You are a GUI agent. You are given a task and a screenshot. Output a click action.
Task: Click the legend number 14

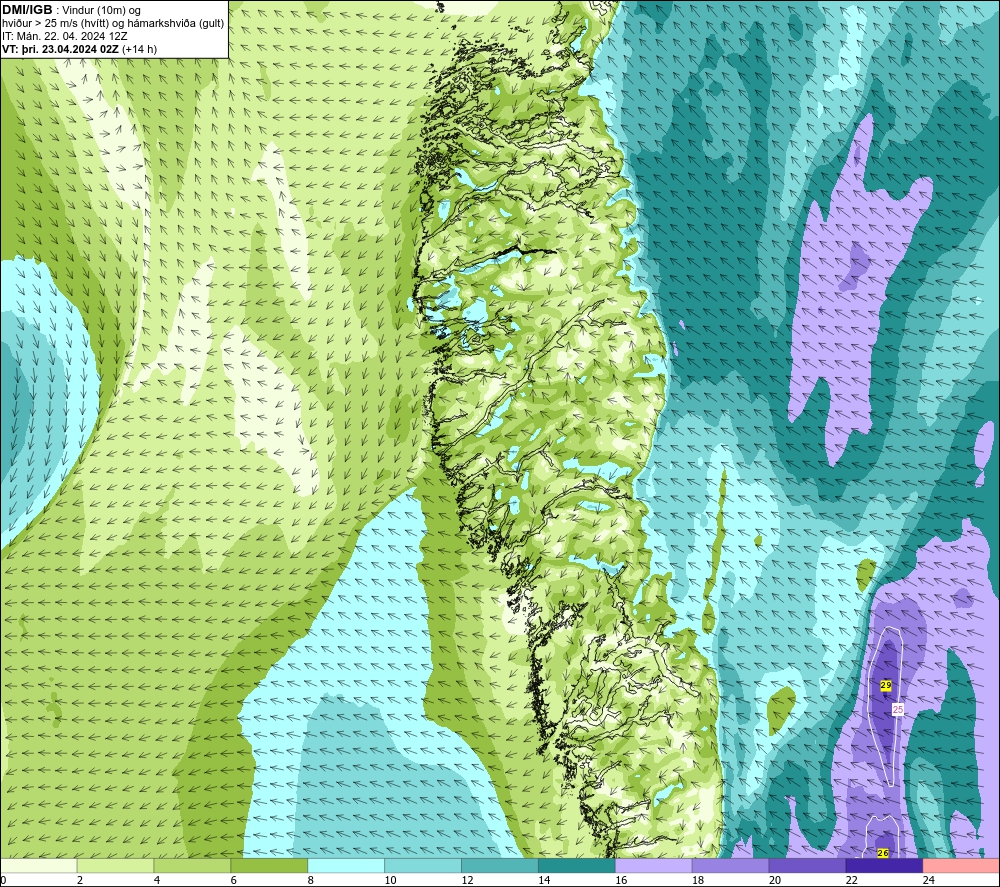coord(544,880)
